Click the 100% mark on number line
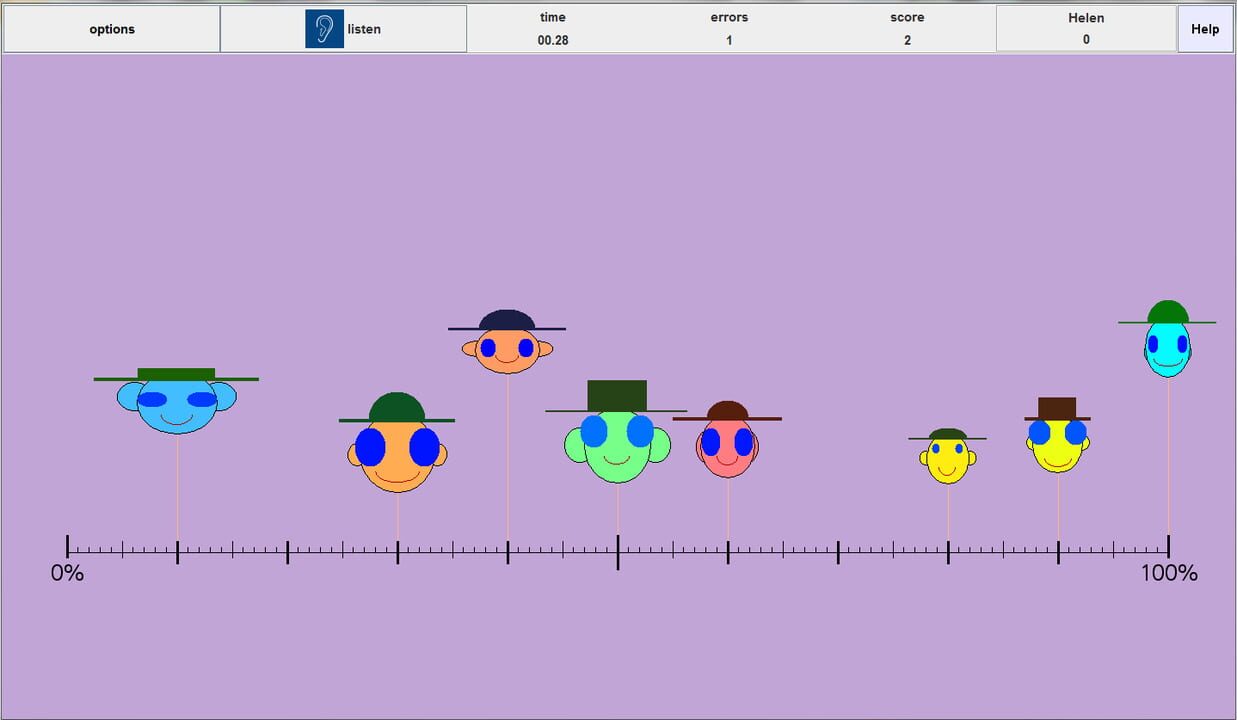Image resolution: width=1237 pixels, height=720 pixels. [1168, 548]
